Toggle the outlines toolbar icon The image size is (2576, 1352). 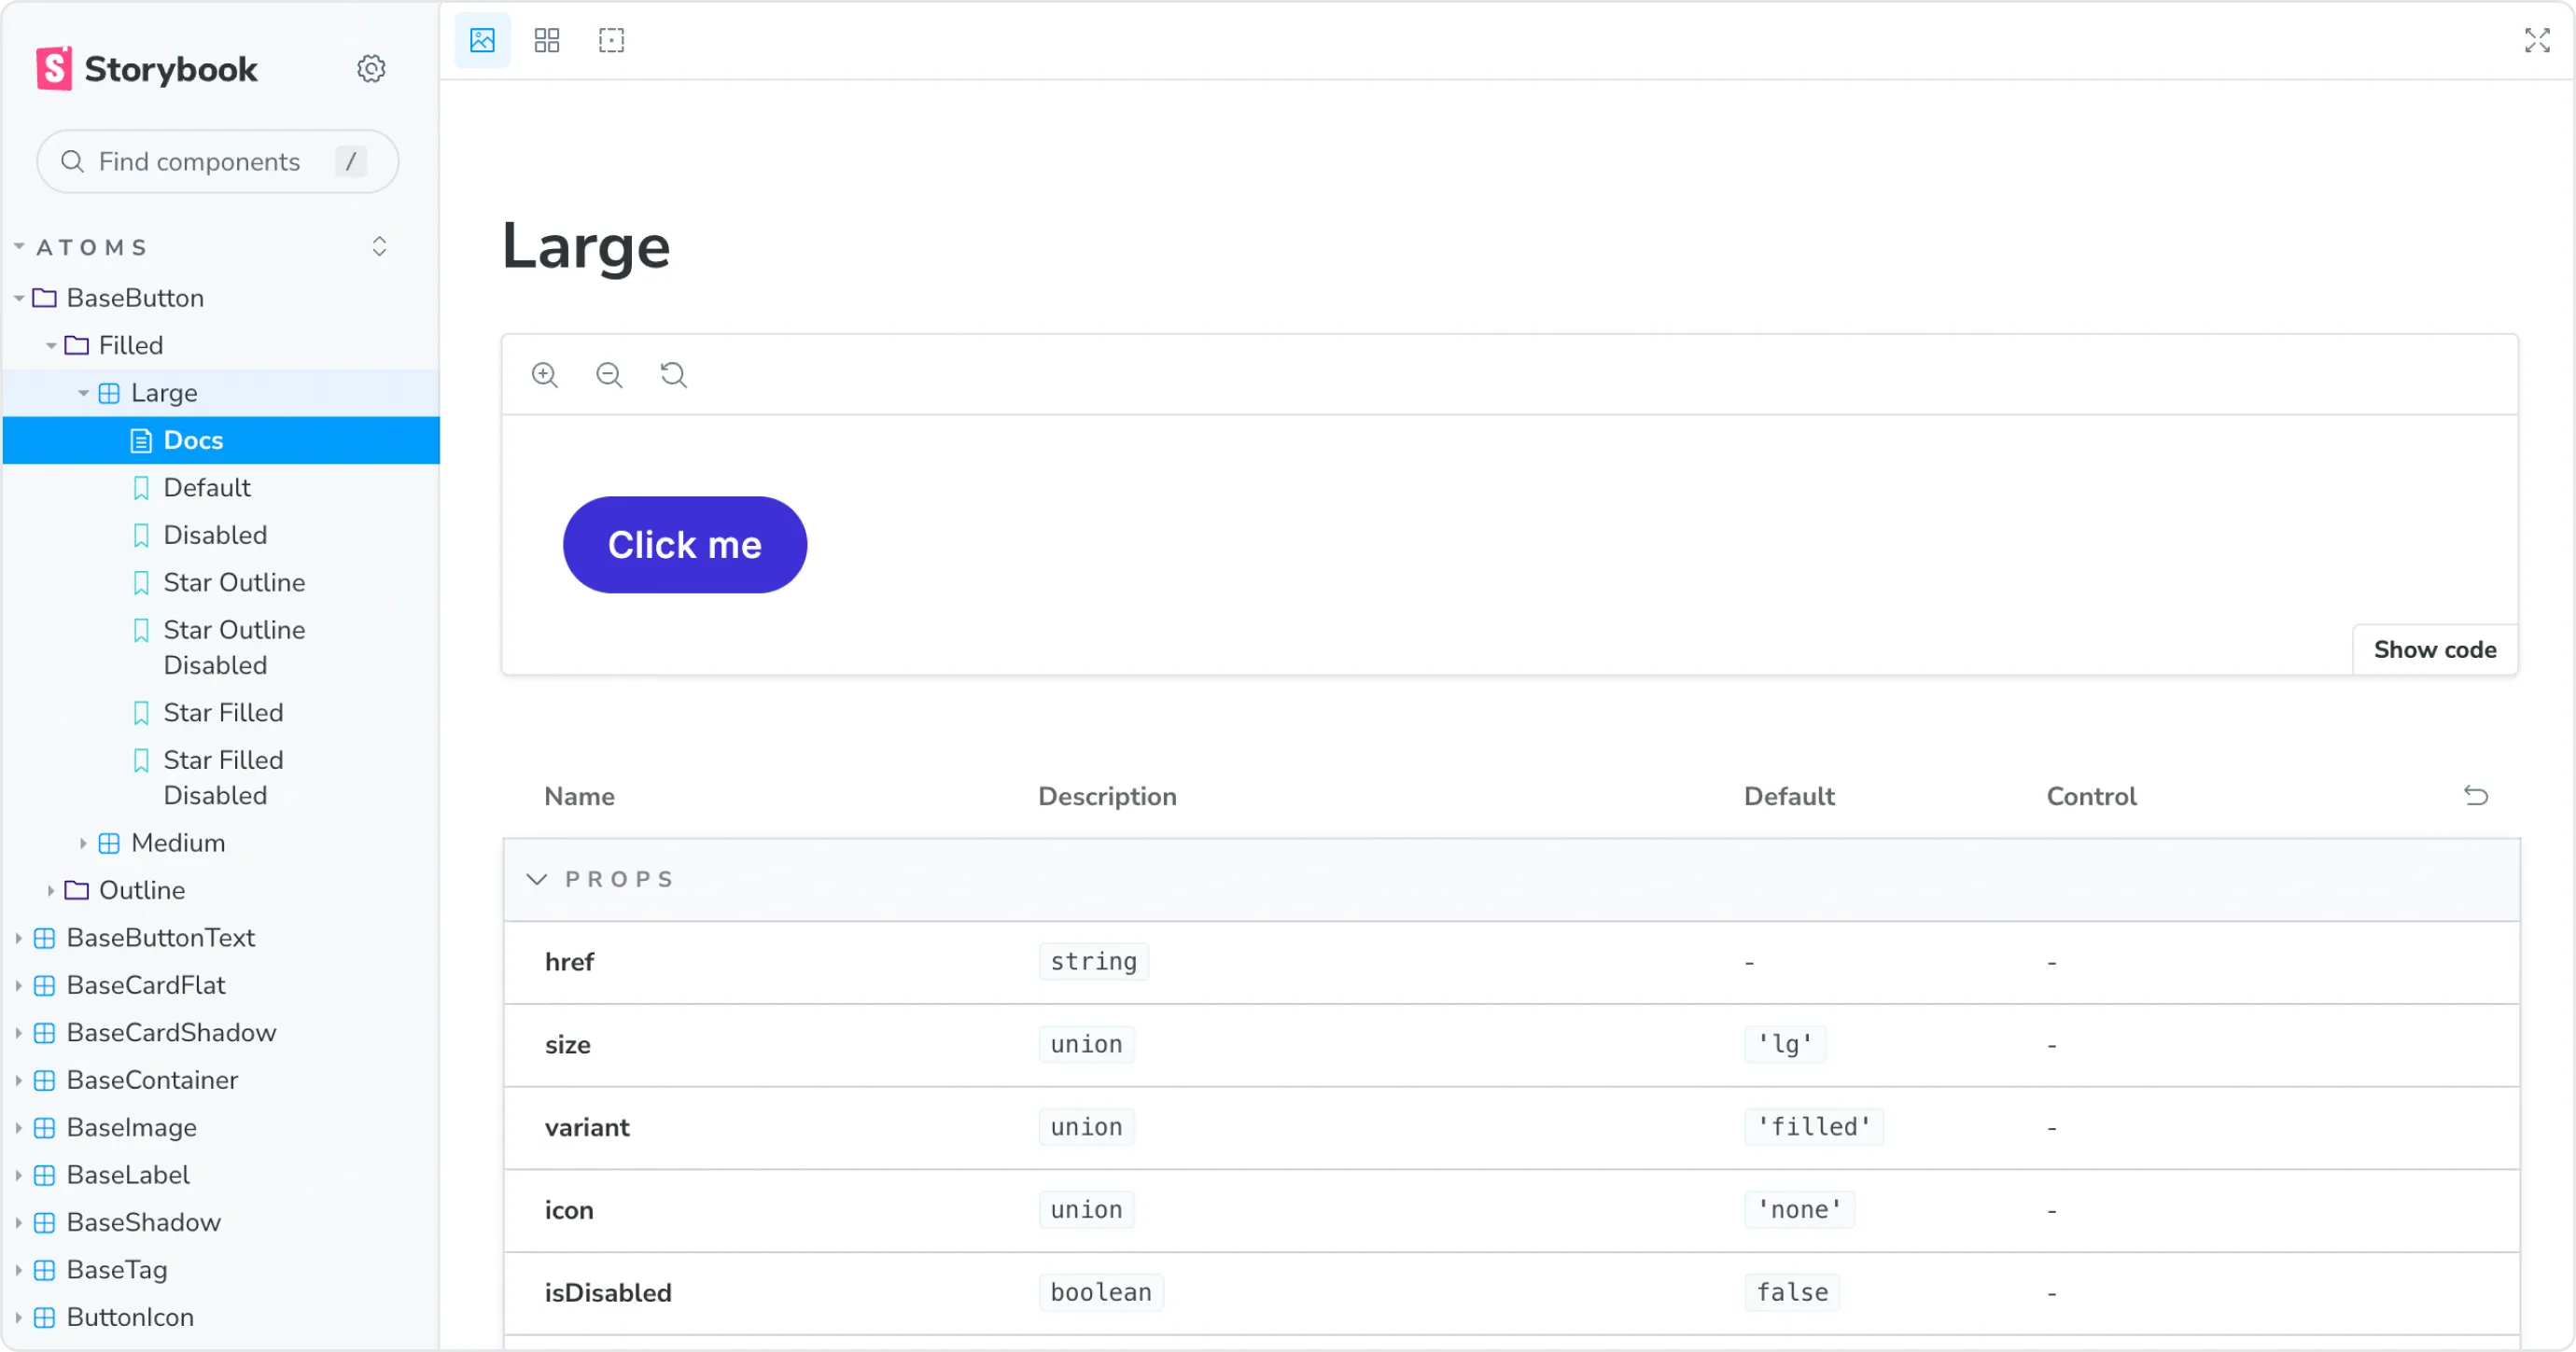(x=611, y=40)
